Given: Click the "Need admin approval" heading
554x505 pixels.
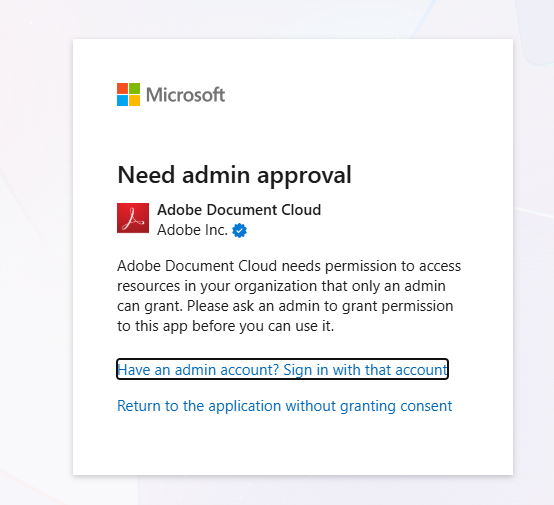Looking at the screenshot, I should [x=234, y=175].
